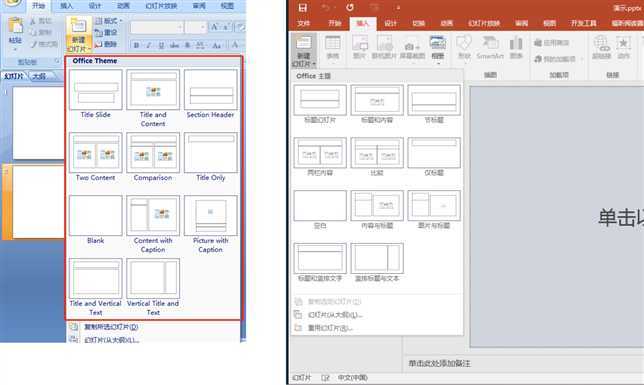Open the font size dropdown box
Screen dimensions: 644x385
[x=196, y=28]
